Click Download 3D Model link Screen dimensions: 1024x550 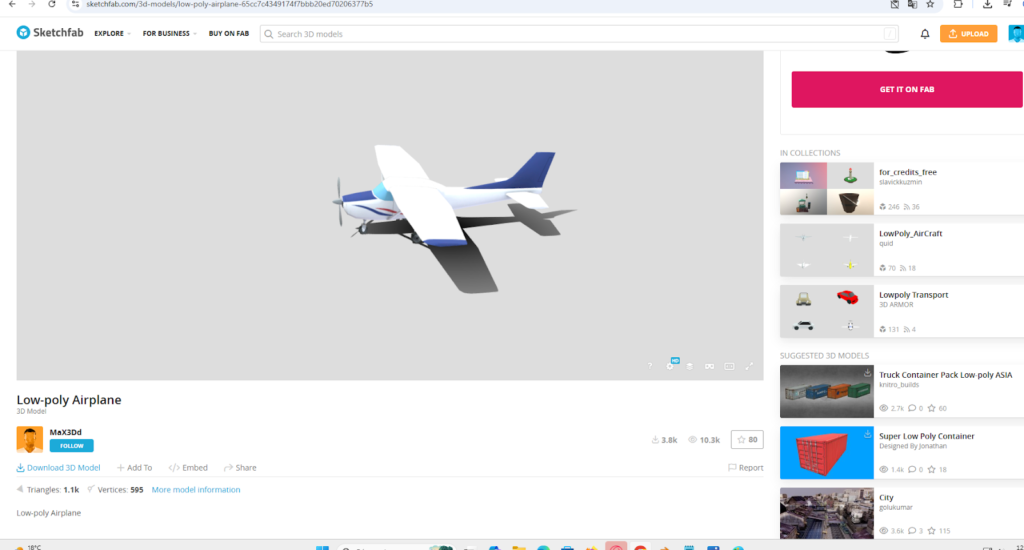[58, 468]
